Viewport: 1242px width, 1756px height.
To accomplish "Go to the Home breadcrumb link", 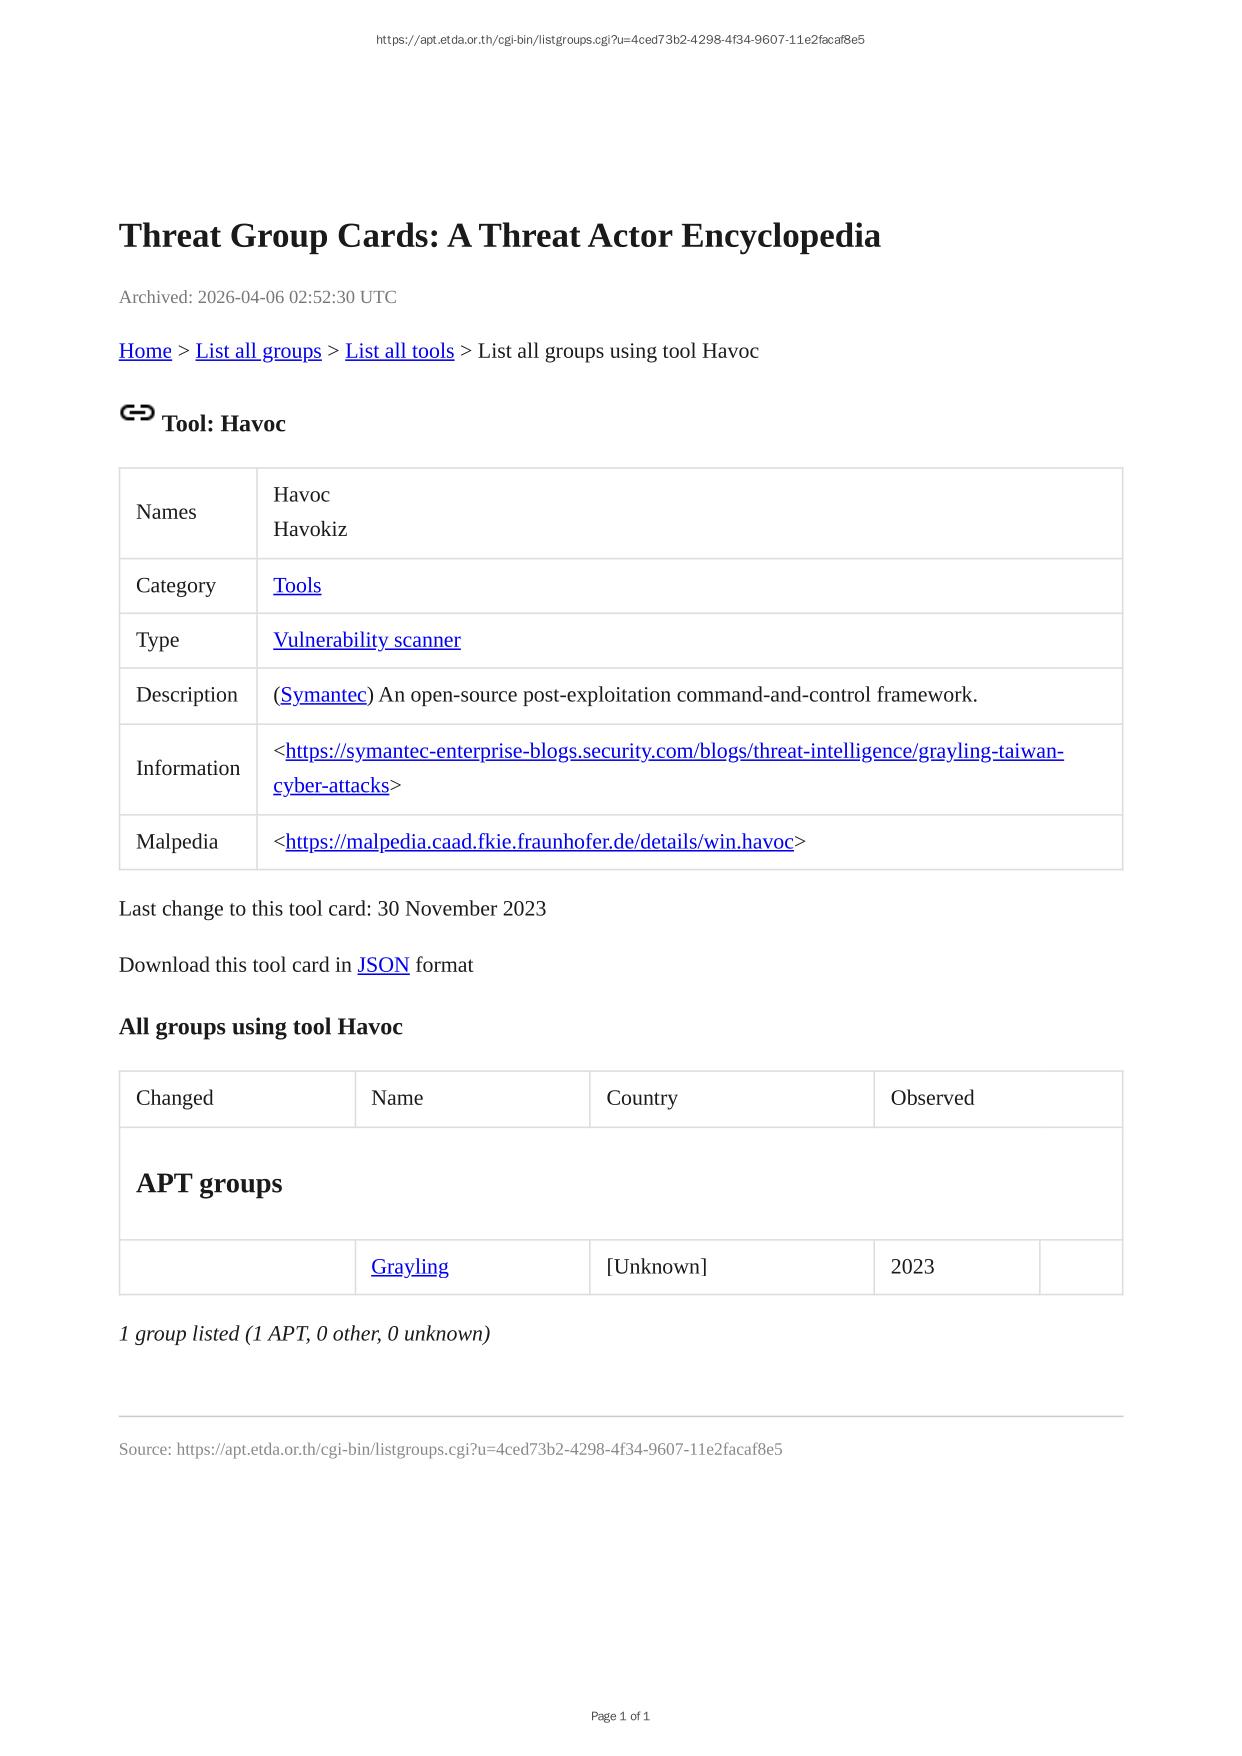I will [x=145, y=351].
